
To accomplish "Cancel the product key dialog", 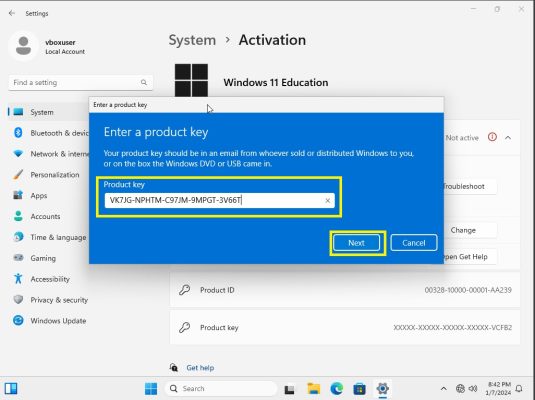I will (414, 243).
